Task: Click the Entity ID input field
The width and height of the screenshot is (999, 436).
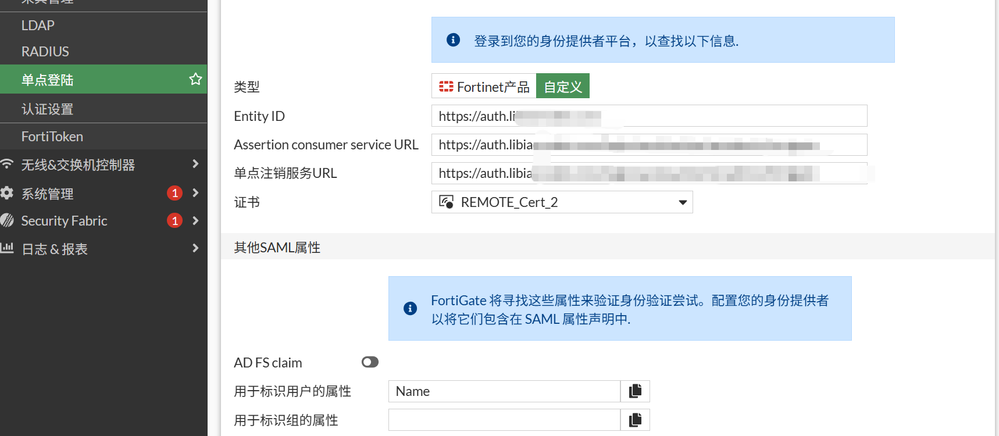Action: coord(649,116)
